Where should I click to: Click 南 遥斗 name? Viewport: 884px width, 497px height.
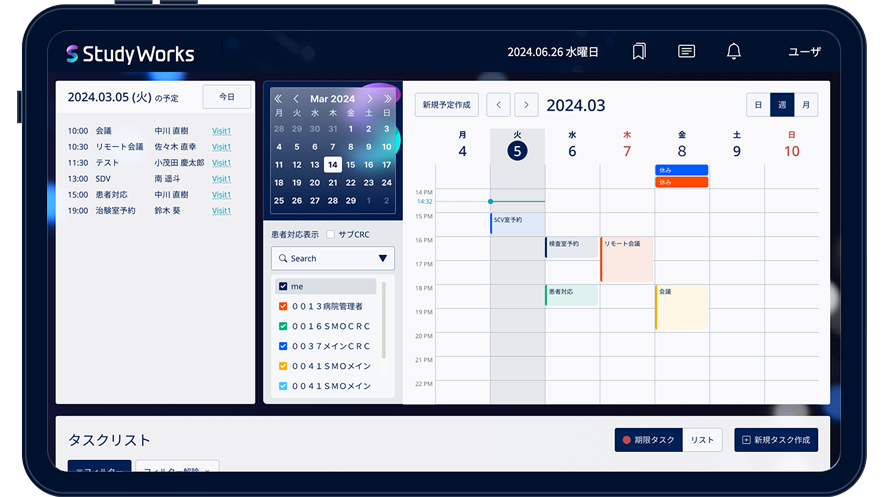click(x=167, y=179)
